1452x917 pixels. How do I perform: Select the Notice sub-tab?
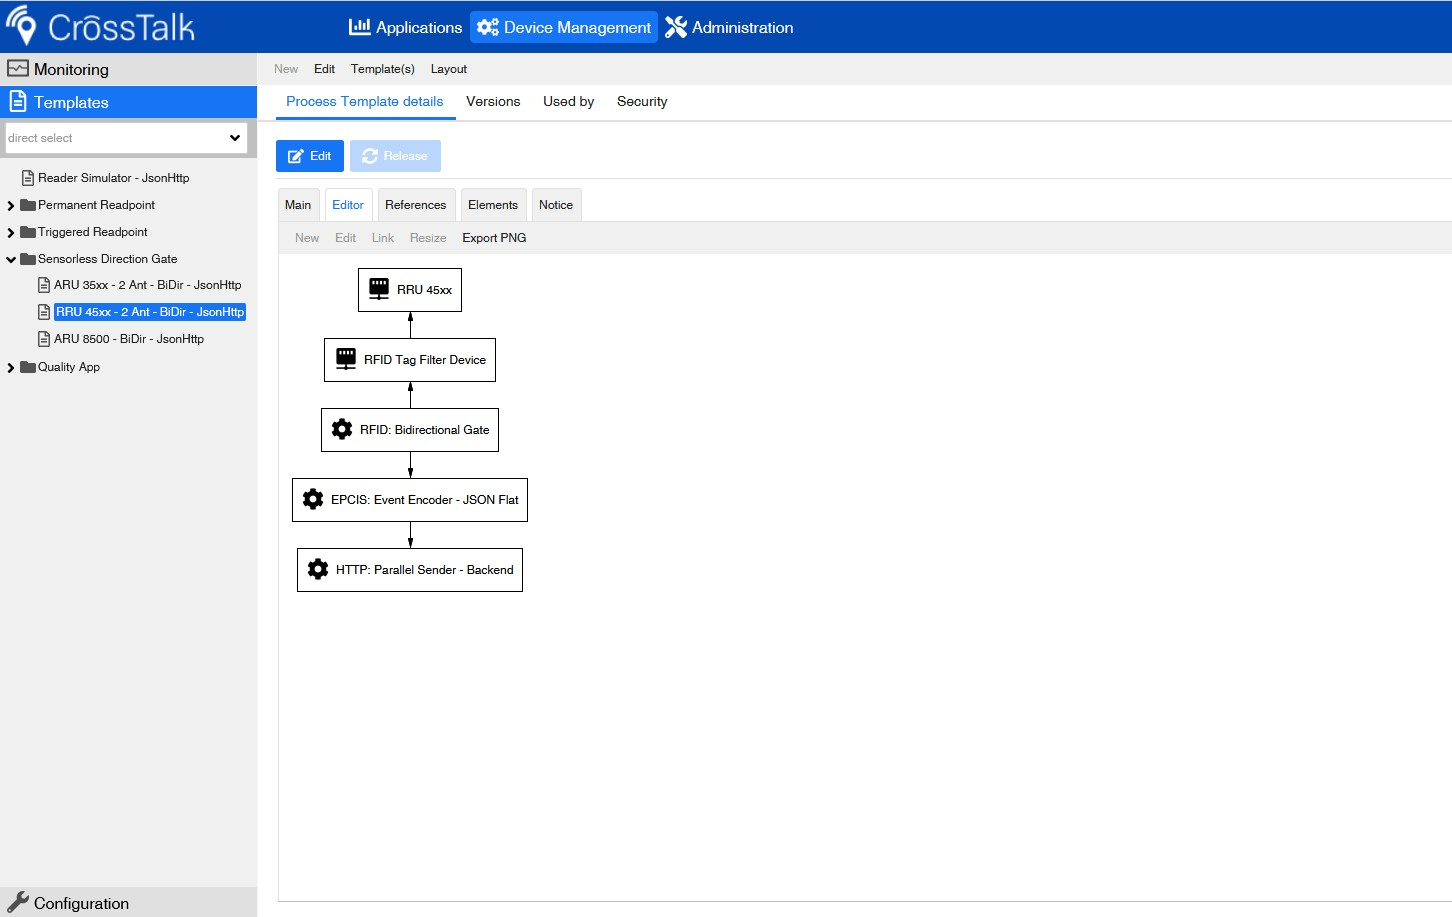pos(556,205)
